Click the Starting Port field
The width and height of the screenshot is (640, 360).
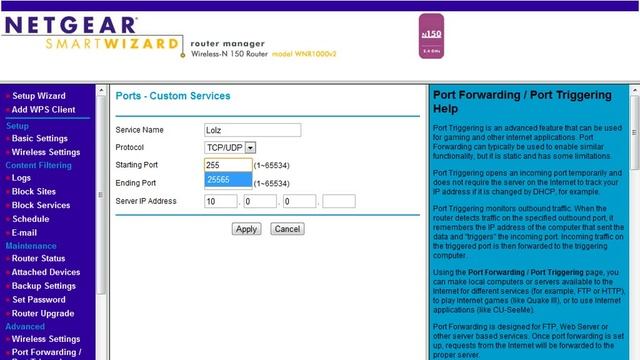coord(228,165)
